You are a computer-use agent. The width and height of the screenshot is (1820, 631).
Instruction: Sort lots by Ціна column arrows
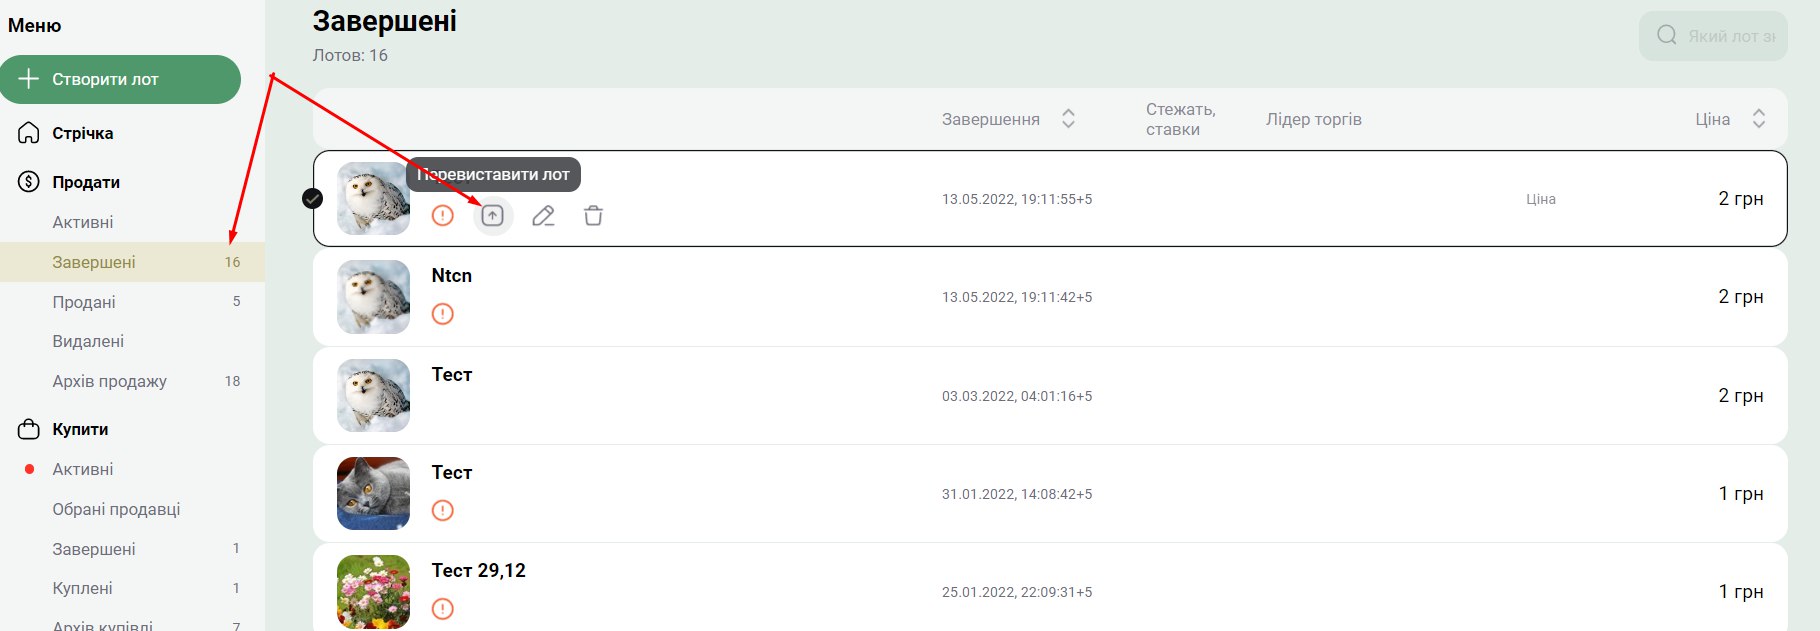click(1759, 119)
